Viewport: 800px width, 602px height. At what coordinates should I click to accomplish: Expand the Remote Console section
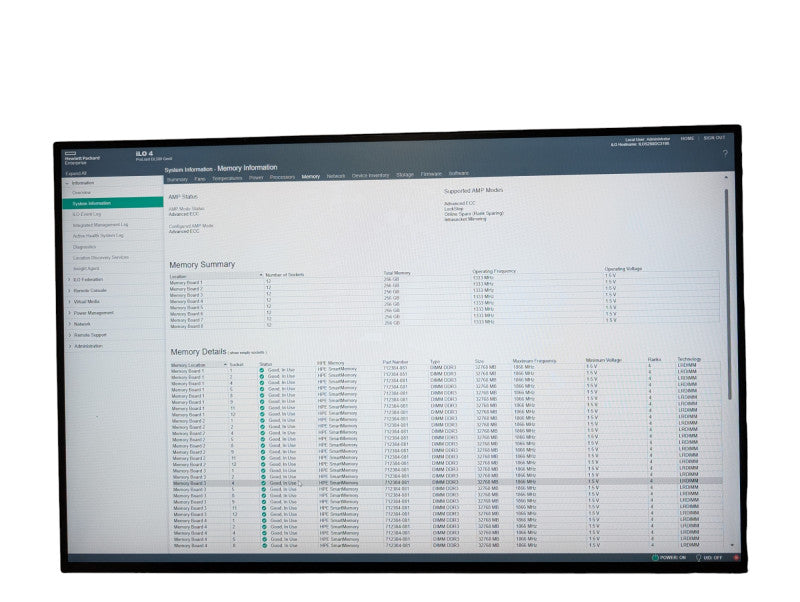[69, 291]
